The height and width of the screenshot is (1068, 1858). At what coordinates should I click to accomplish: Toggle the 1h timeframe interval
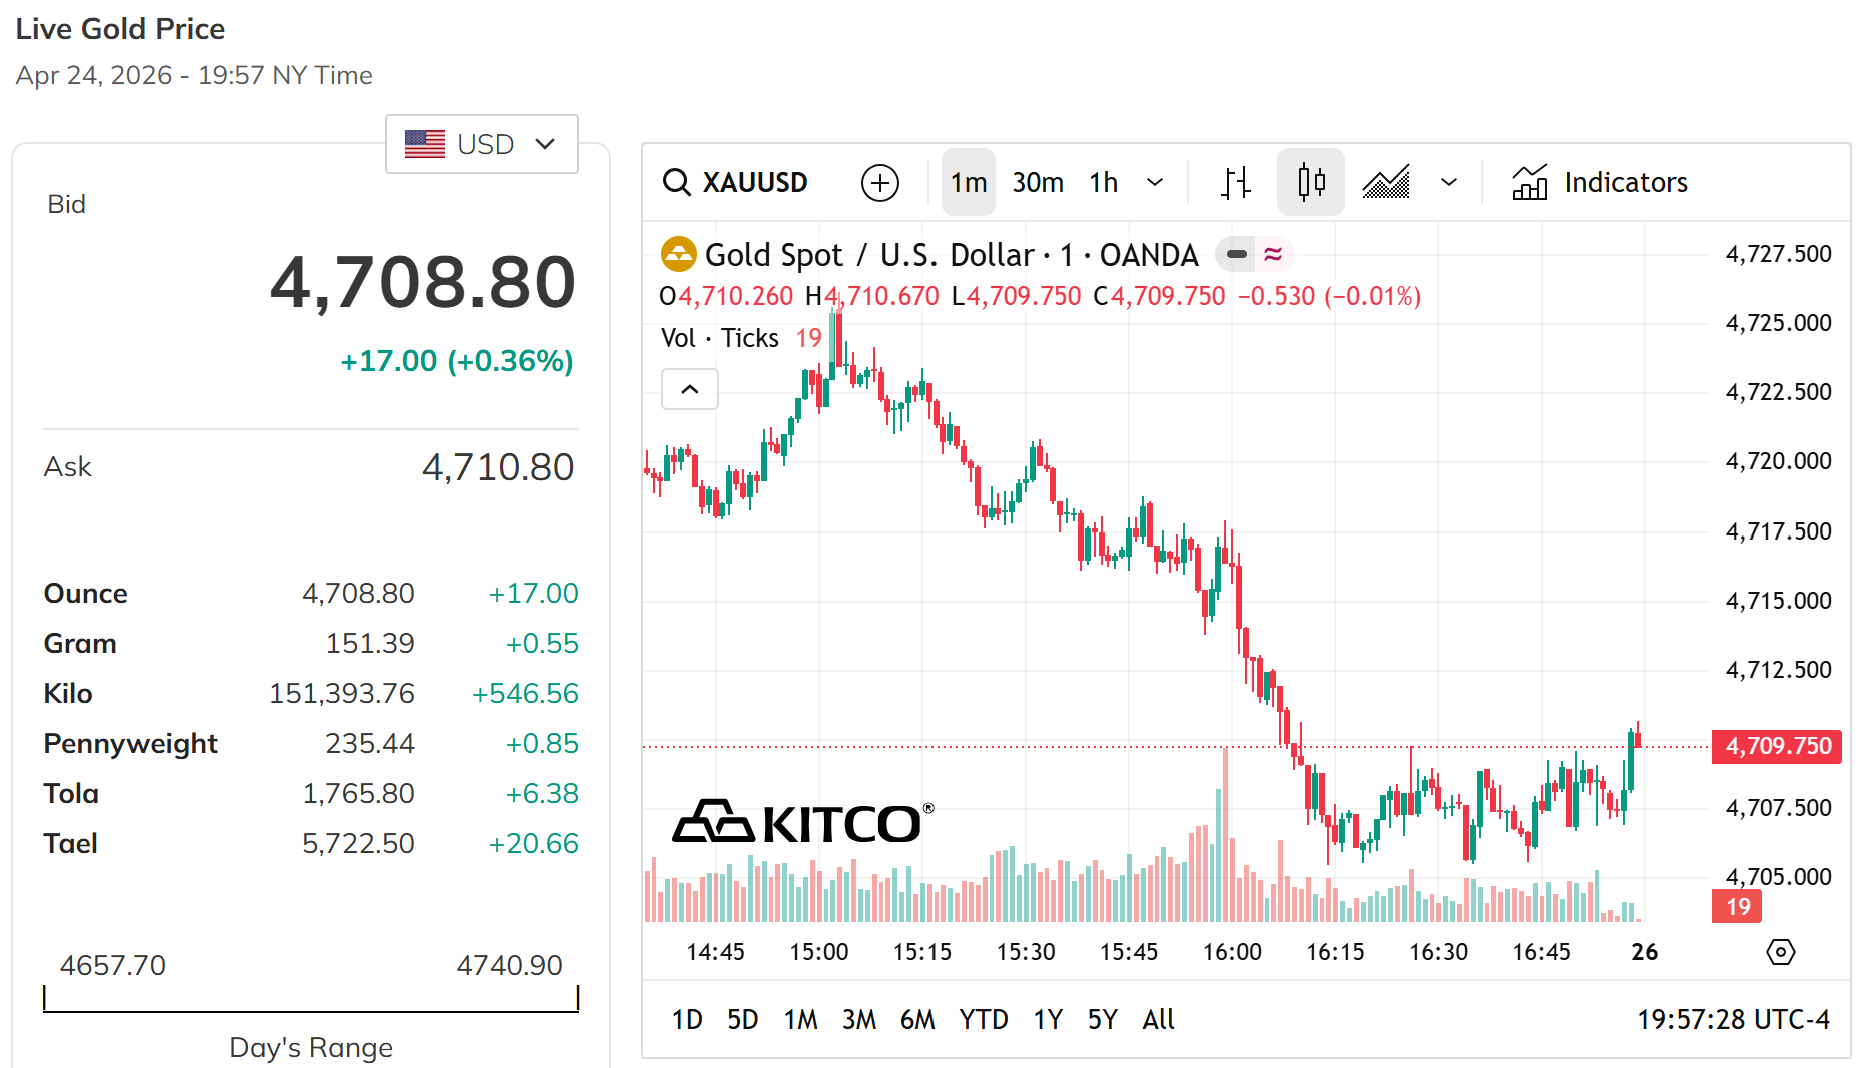click(1103, 182)
